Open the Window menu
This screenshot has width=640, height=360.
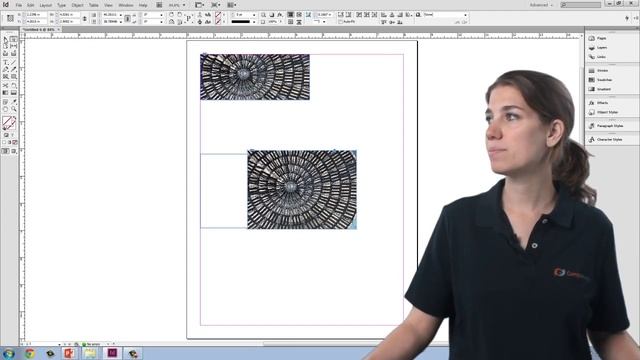click(x=126, y=5)
